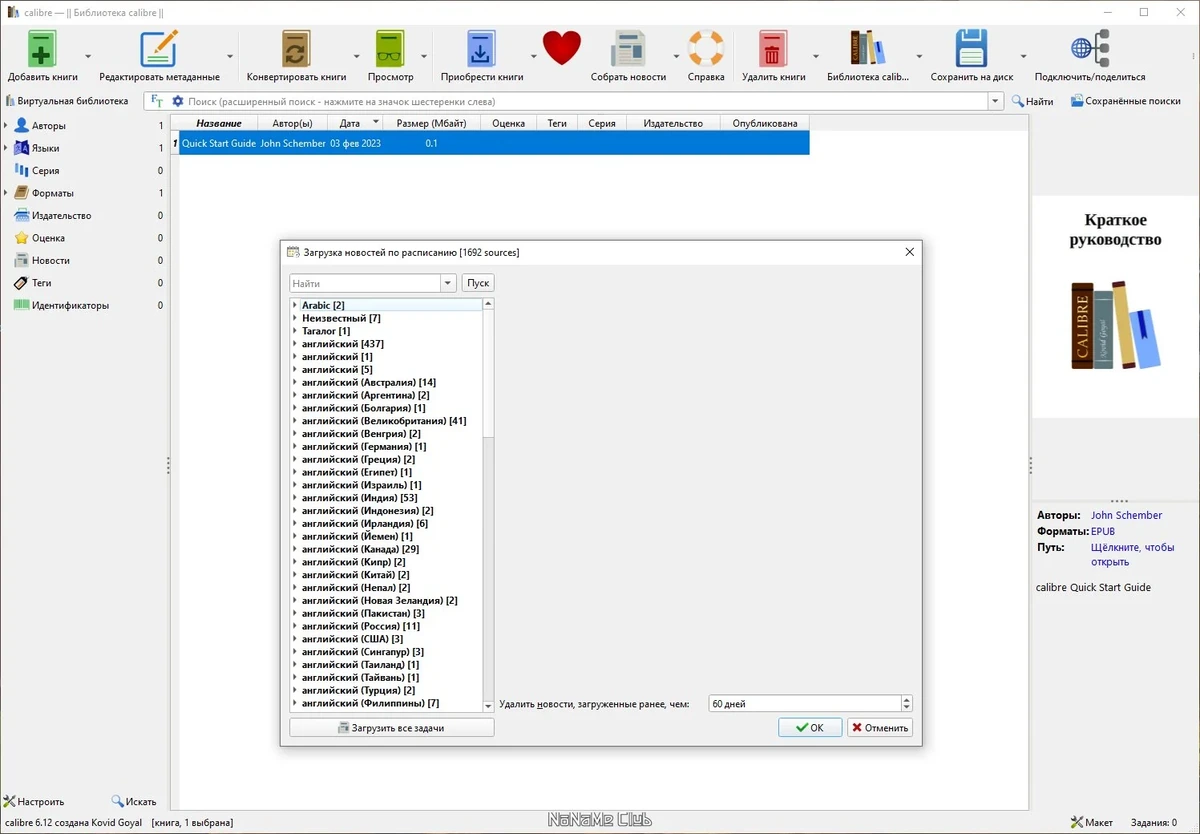Select Новости in the tag browser
Image resolution: width=1200 pixels, height=834 pixels.
tap(50, 261)
